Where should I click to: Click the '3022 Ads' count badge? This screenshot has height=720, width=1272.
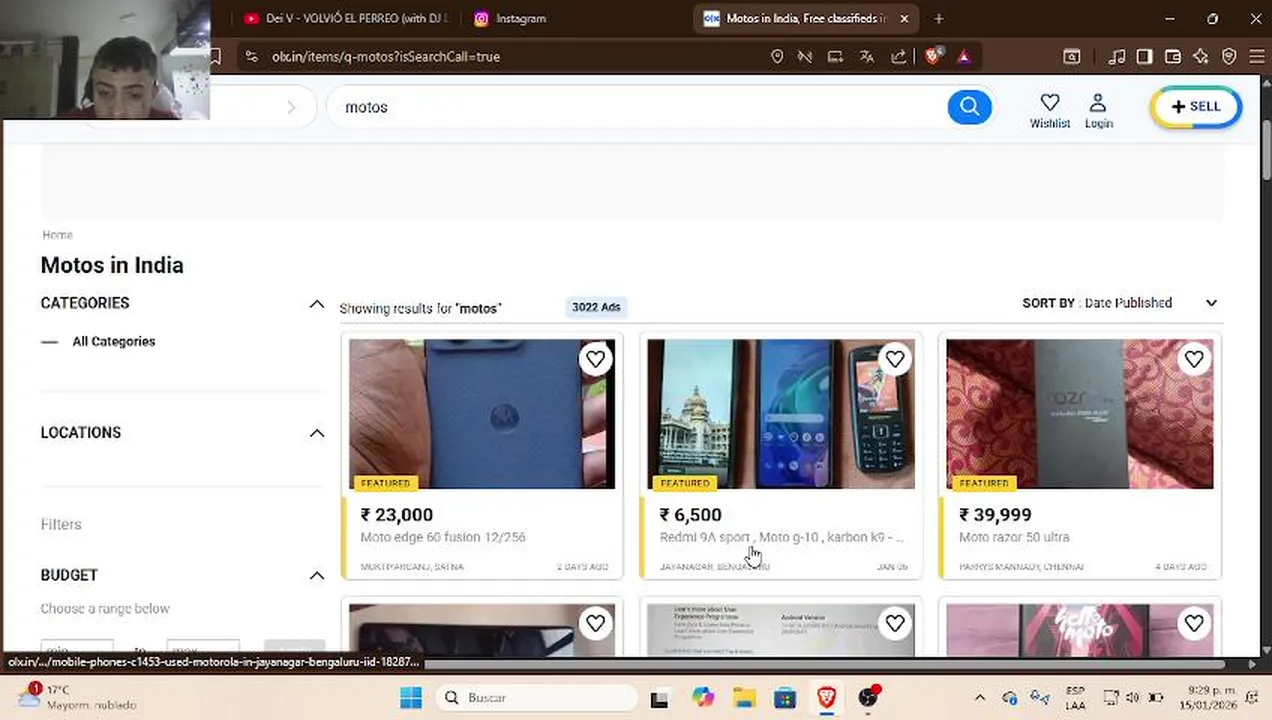click(x=596, y=307)
